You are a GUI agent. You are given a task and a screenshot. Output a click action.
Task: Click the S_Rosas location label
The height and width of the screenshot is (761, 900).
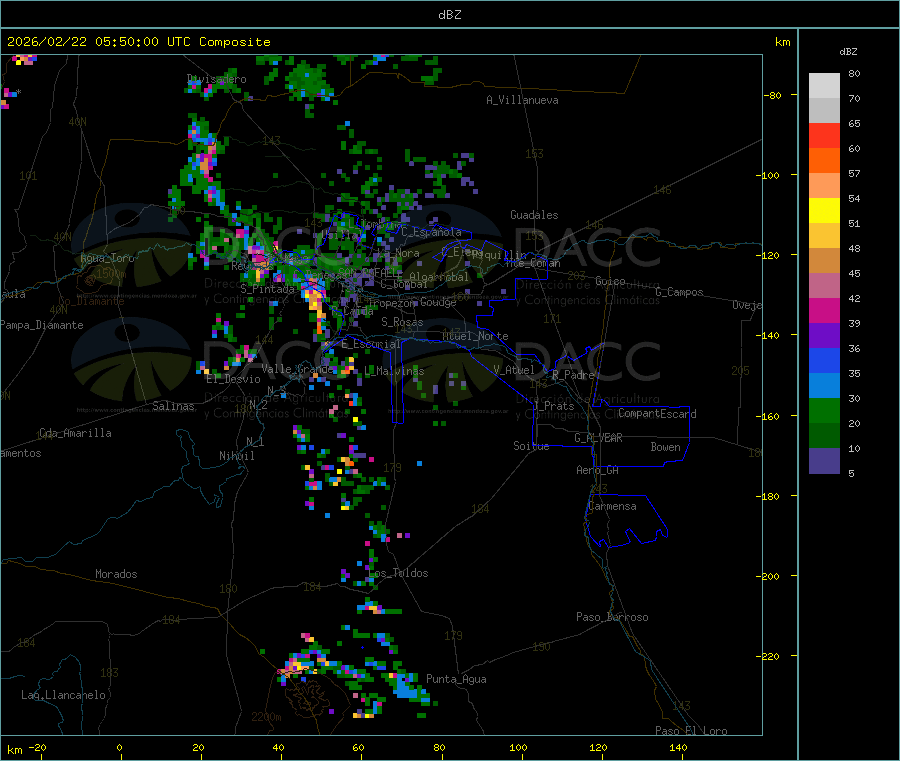coord(402,322)
